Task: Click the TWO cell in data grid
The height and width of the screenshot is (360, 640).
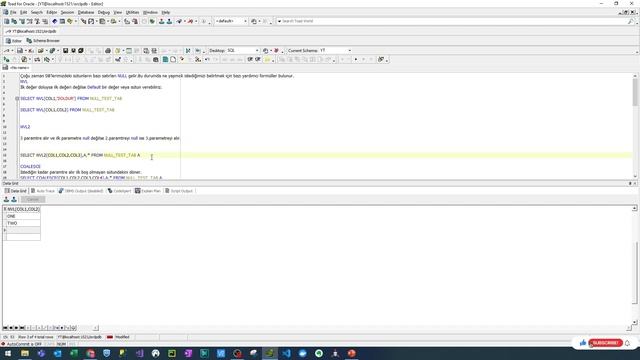Action: pos(23,223)
